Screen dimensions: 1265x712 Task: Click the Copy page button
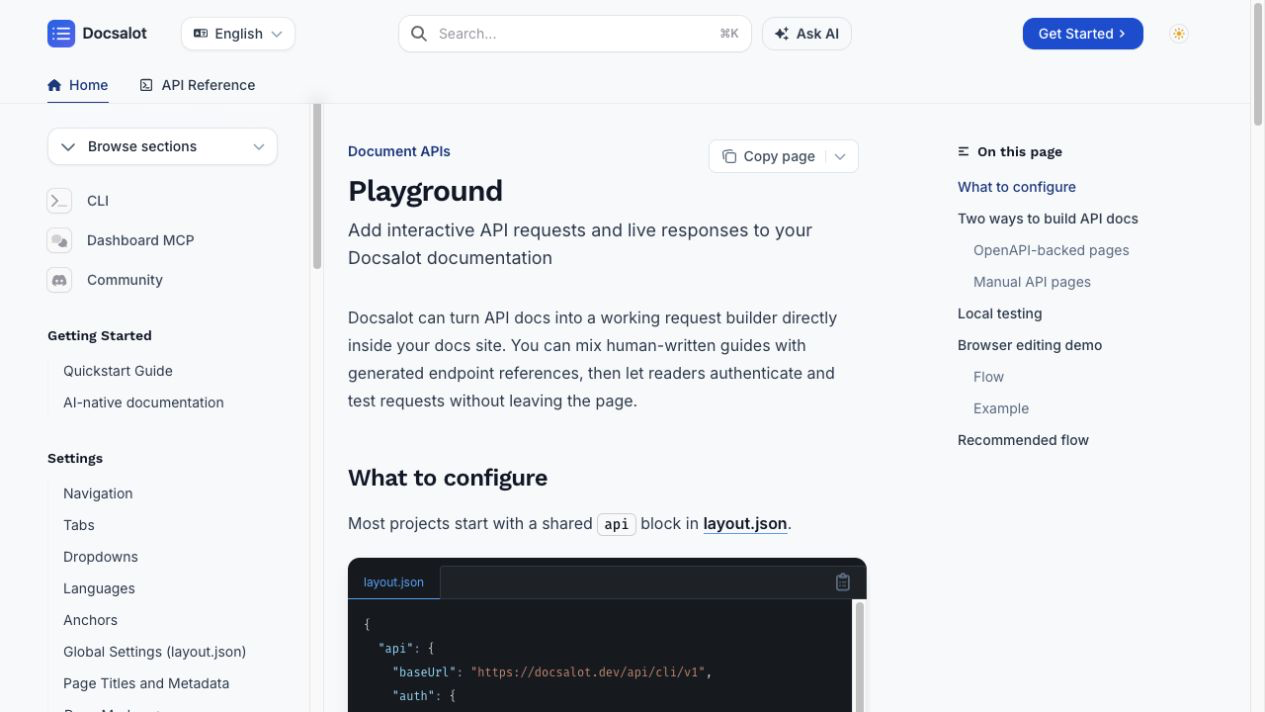click(x=768, y=156)
